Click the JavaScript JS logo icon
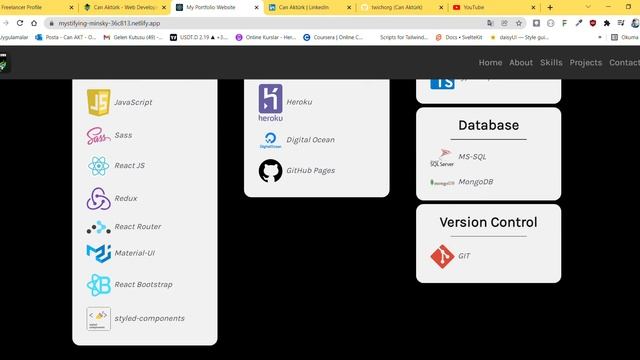Viewport: 640px width, 360px height. (x=98, y=102)
